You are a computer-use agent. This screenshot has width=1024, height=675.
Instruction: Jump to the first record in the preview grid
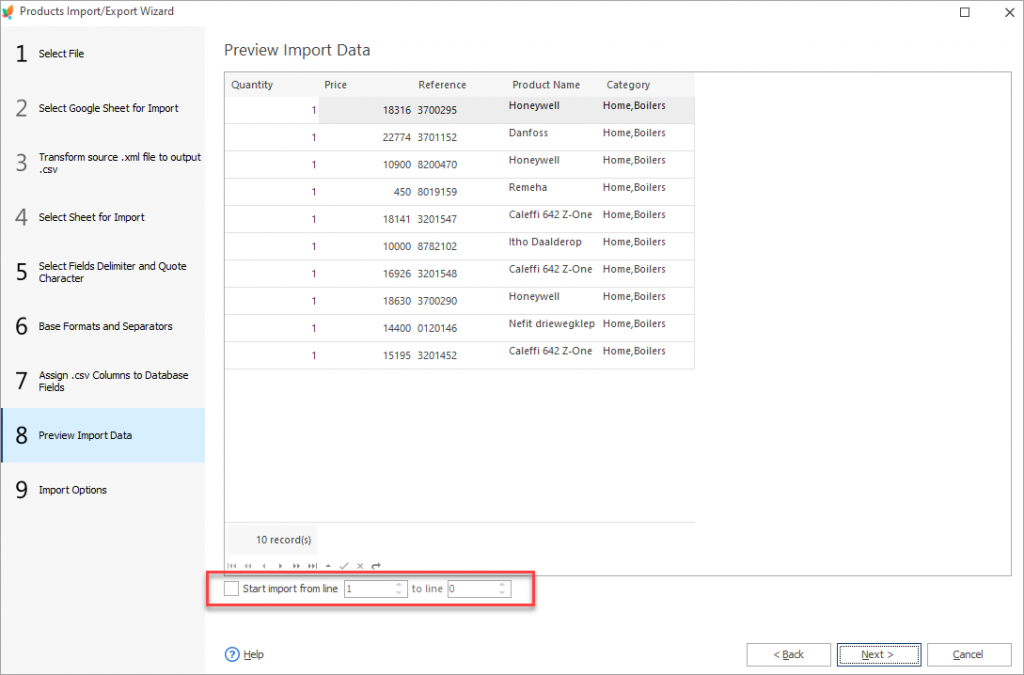tap(231, 565)
